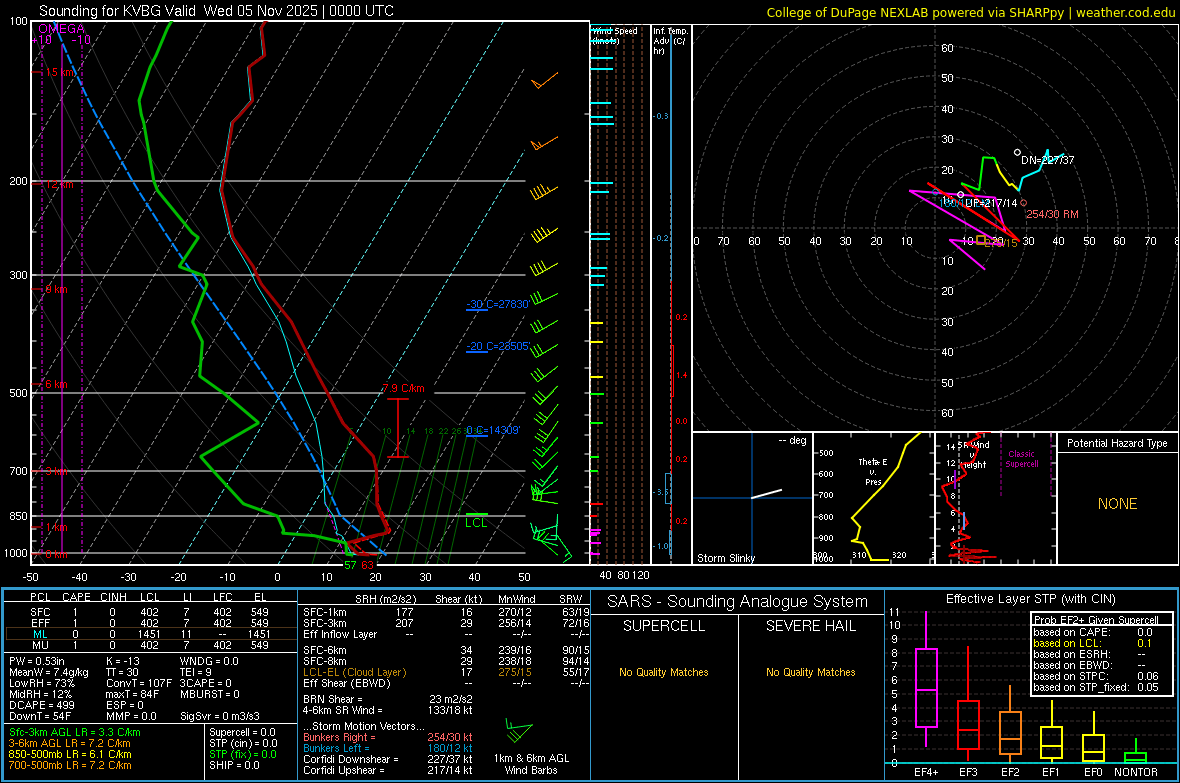
Task: Click the 'Supercell = 0.0' parameter
Action: click(x=242, y=733)
